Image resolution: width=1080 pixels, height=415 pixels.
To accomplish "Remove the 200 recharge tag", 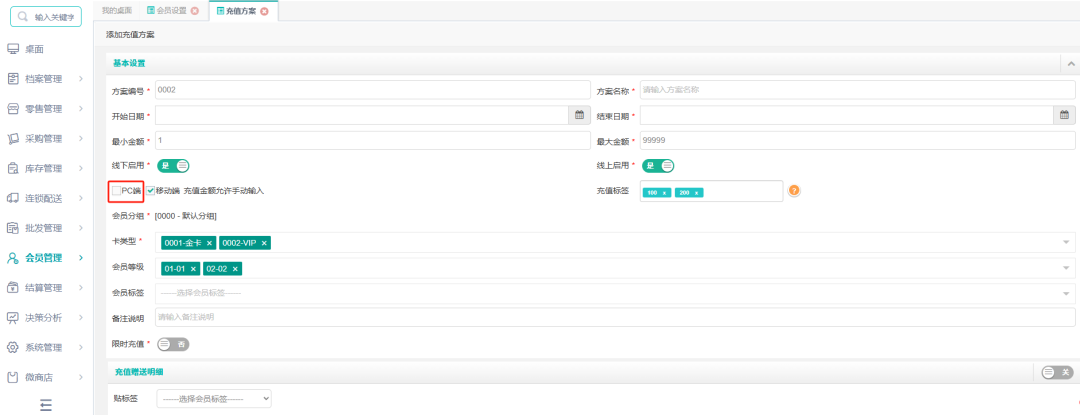I will [x=696, y=193].
